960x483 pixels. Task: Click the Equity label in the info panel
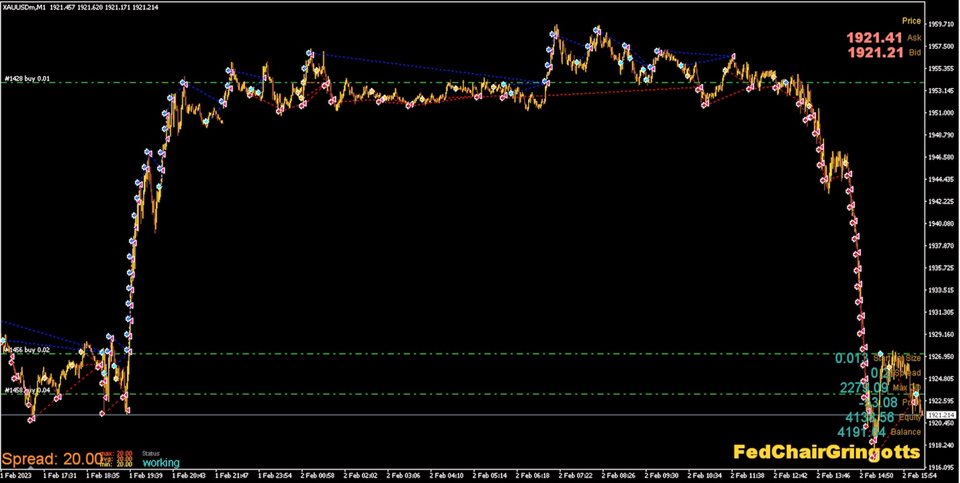pyautogui.click(x=910, y=417)
